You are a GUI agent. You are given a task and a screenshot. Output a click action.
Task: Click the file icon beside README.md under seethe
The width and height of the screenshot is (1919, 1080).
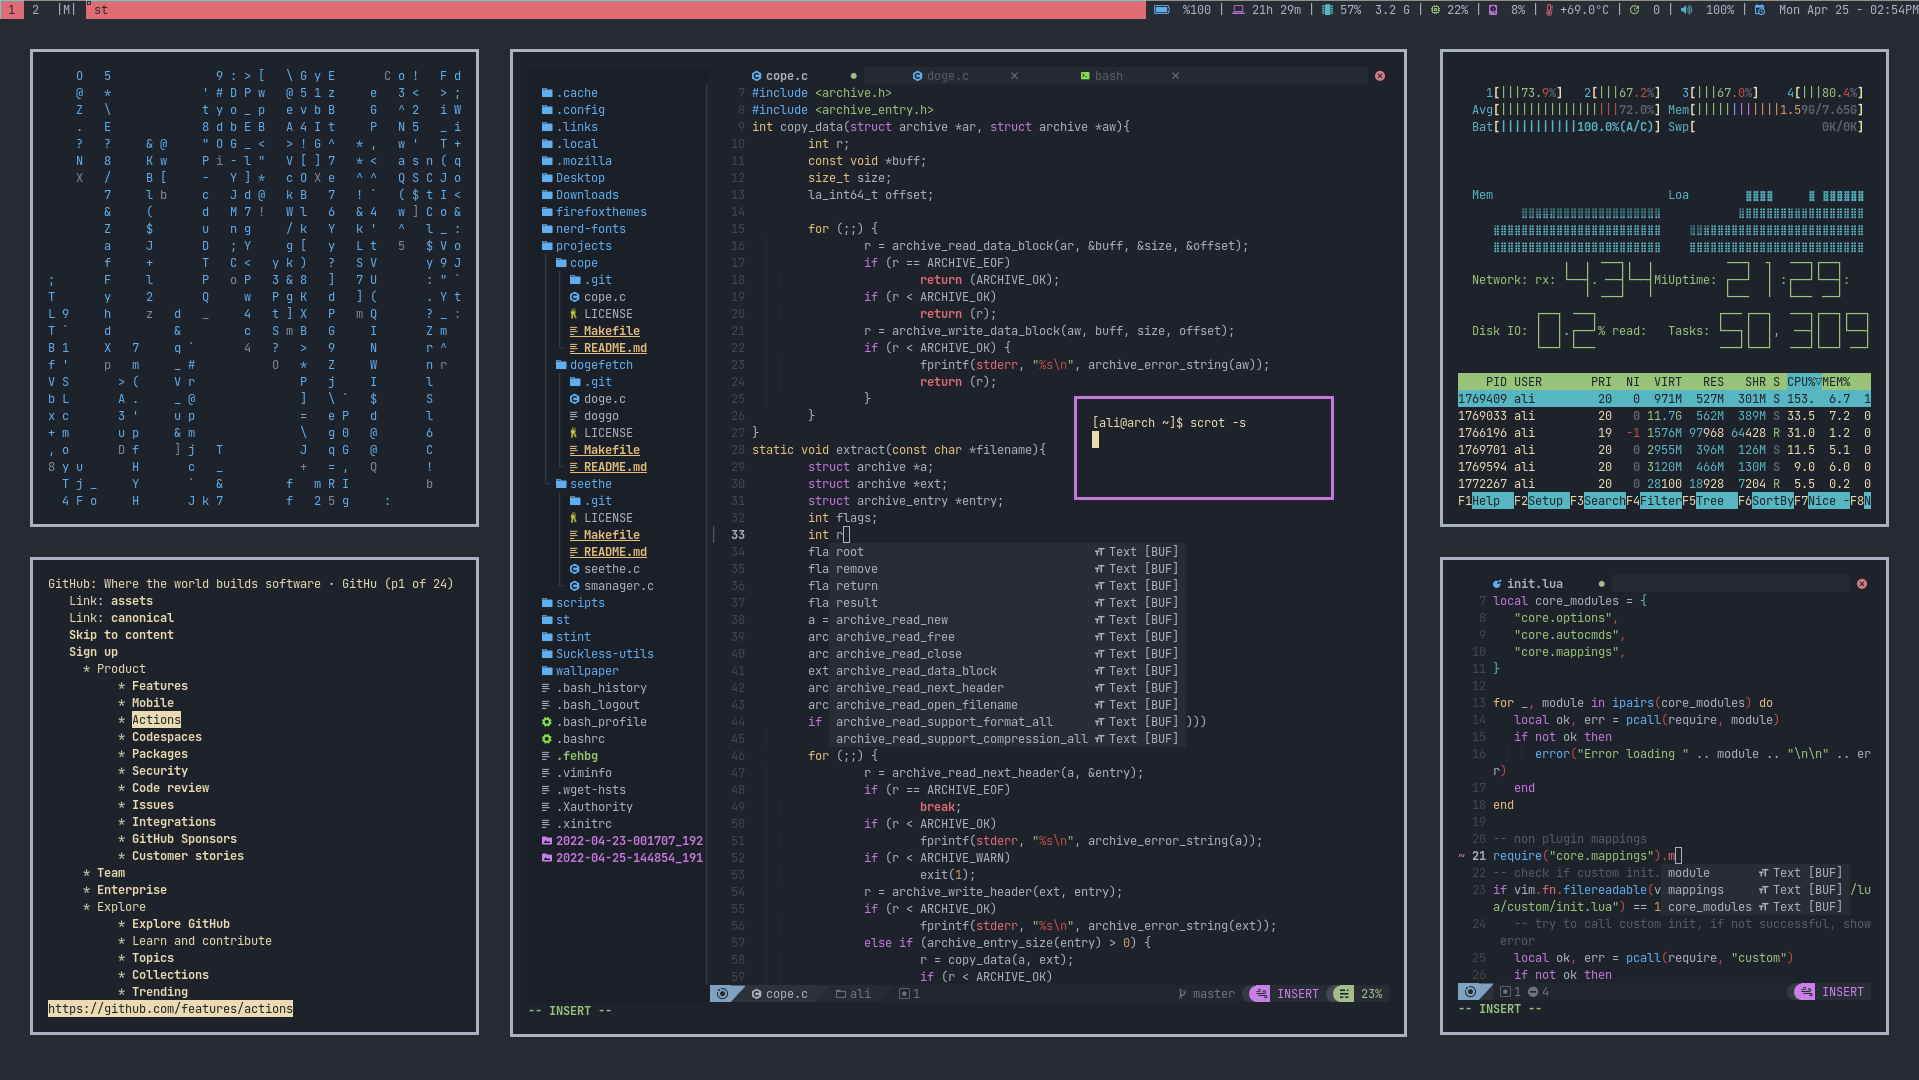[x=574, y=552]
